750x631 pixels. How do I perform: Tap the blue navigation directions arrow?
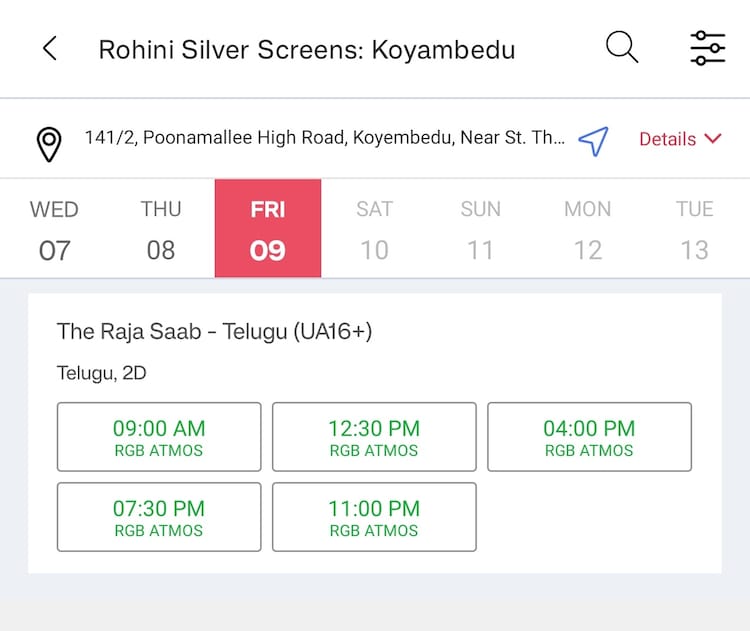593,141
